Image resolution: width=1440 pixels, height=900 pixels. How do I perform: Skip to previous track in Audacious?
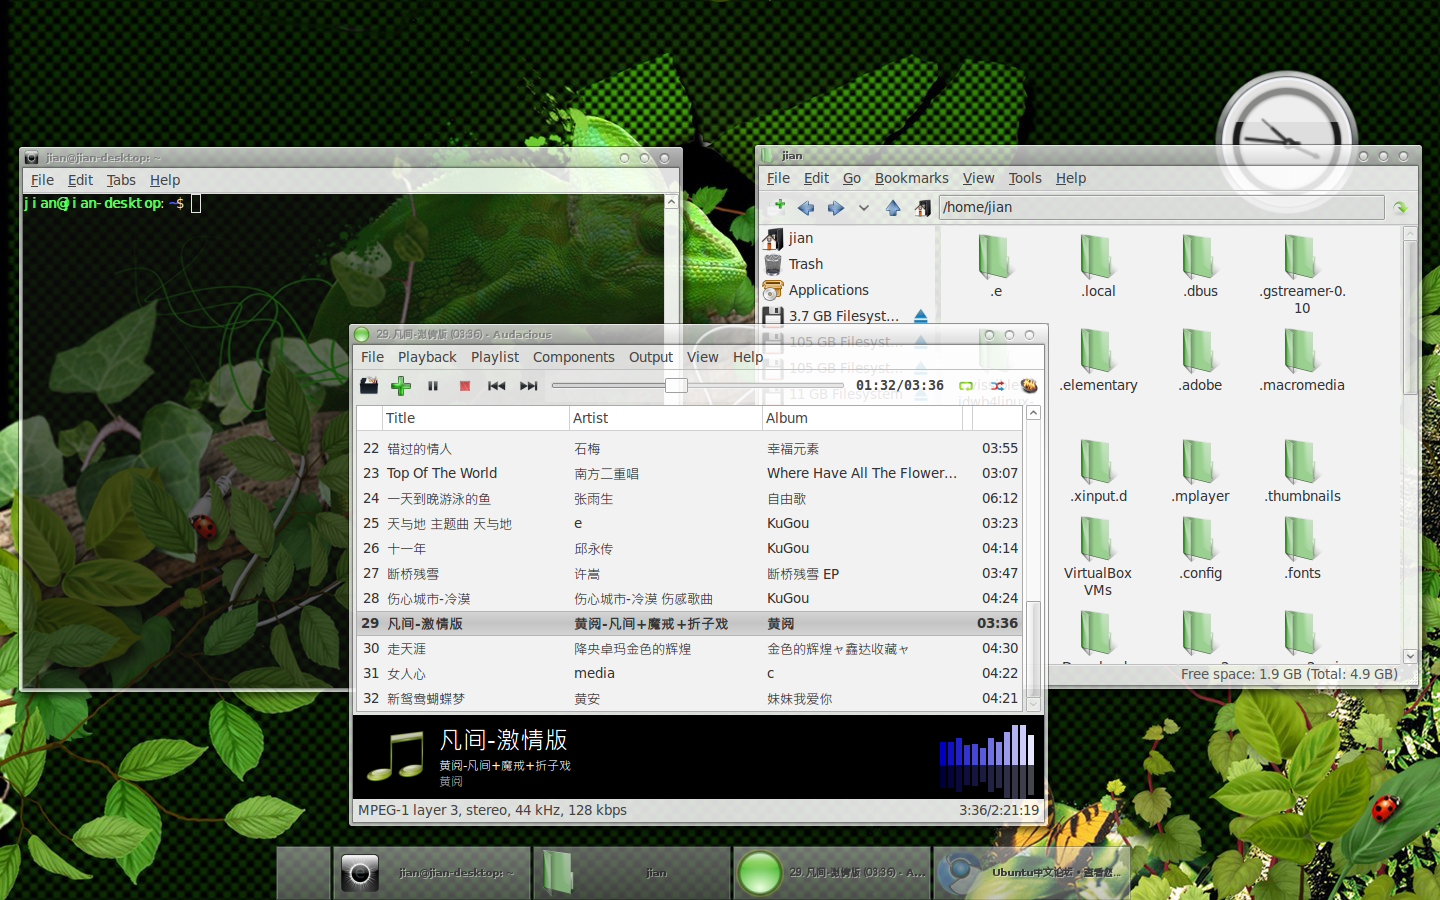[x=497, y=386]
